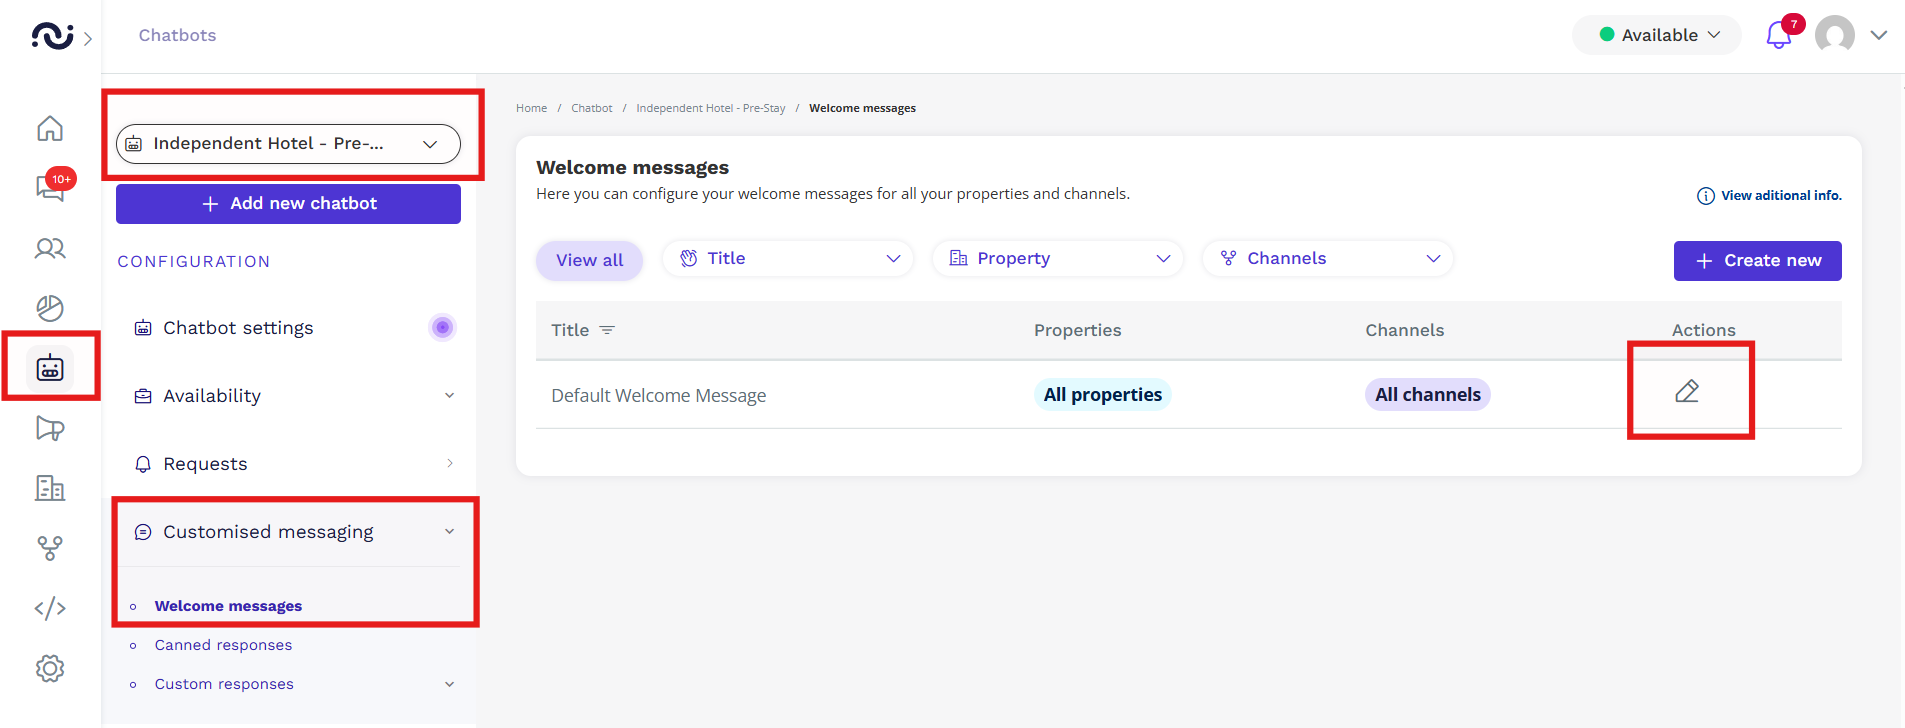Open the contacts people icon
Image resolution: width=1905 pixels, height=728 pixels.
[50, 248]
